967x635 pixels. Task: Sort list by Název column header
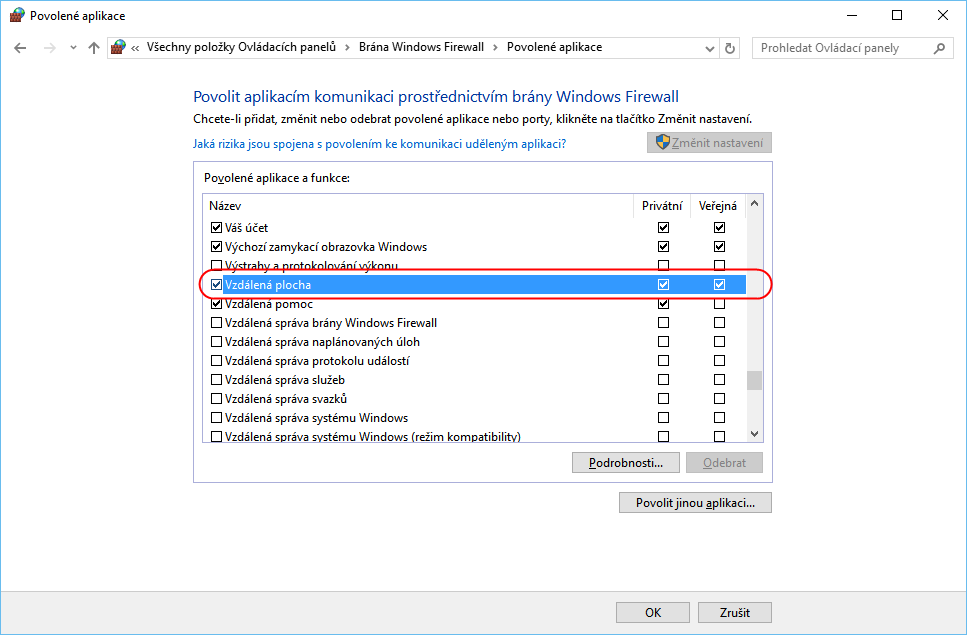coord(418,206)
